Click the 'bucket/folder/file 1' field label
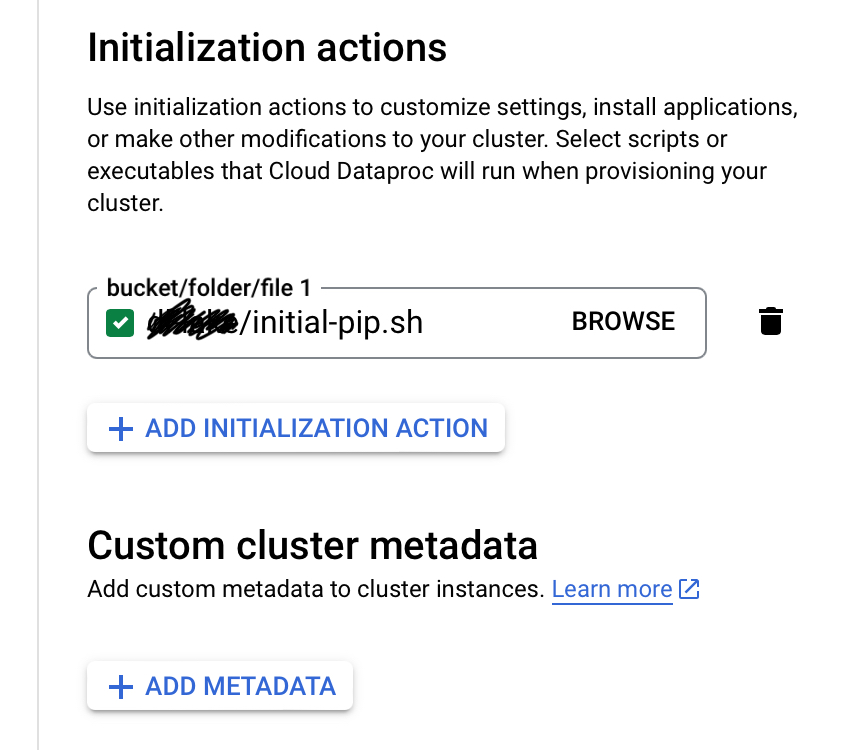The height and width of the screenshot is (750, 851). 209,289
